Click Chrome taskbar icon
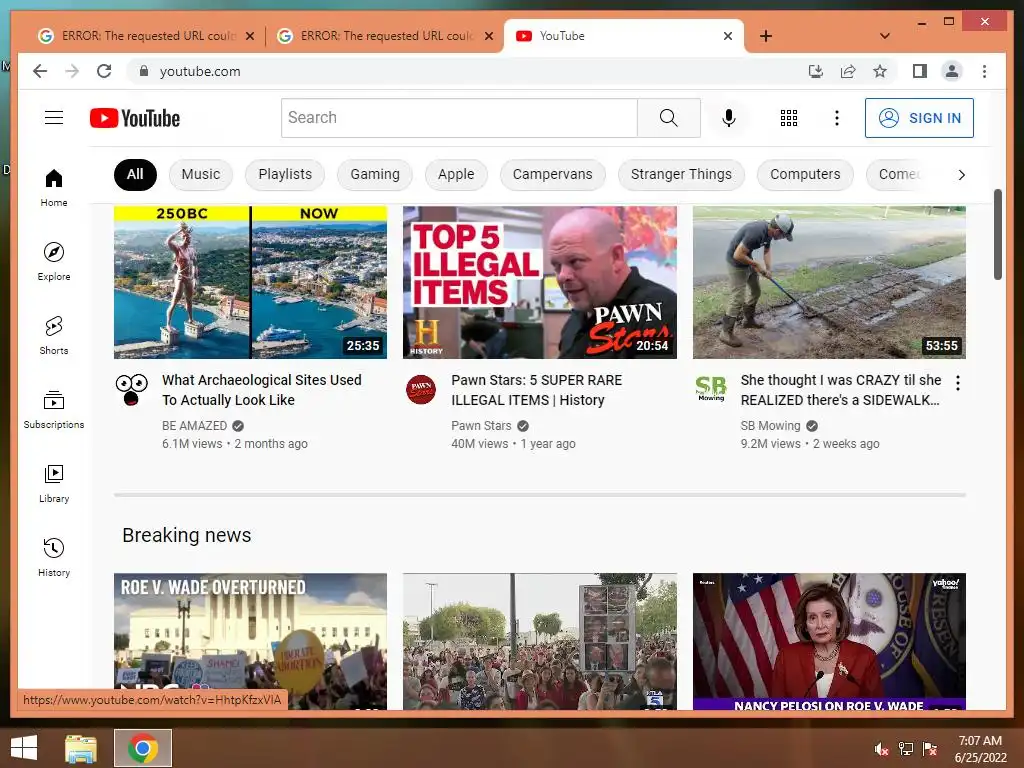This screenshot has height=768, width=1024. pos(143,748)
